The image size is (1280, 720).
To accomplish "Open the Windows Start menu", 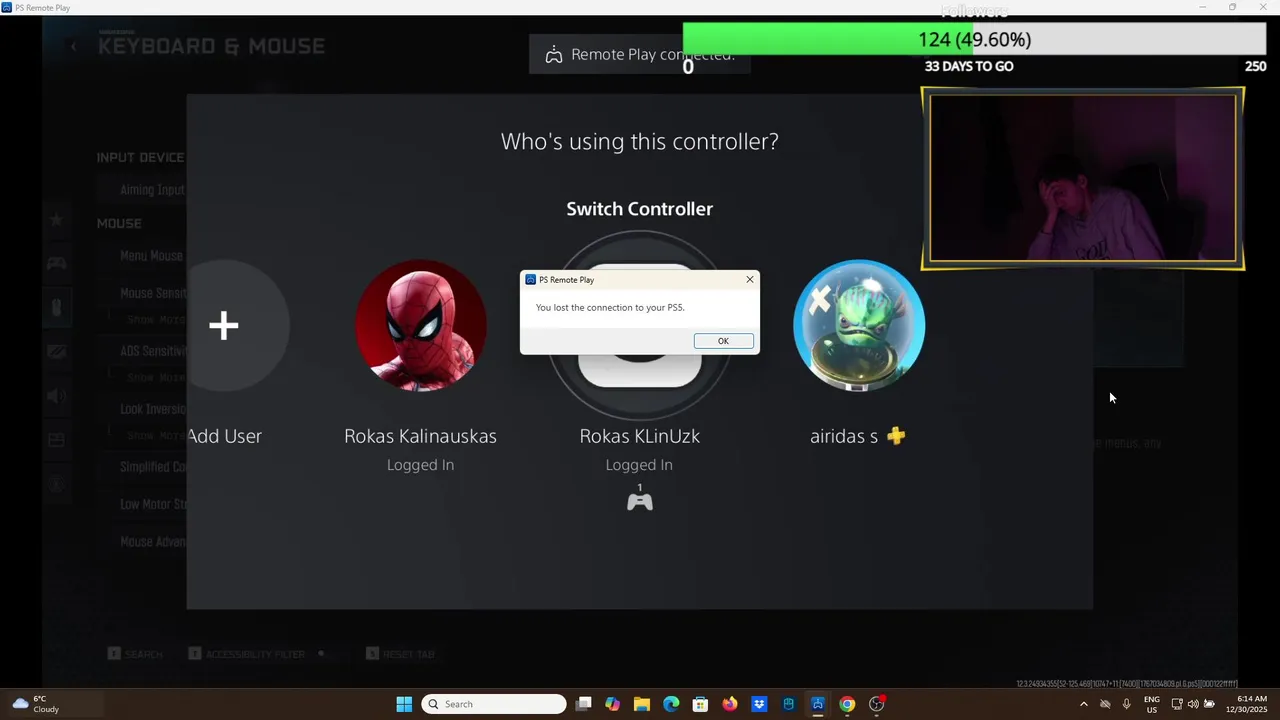I will point(404,704).
